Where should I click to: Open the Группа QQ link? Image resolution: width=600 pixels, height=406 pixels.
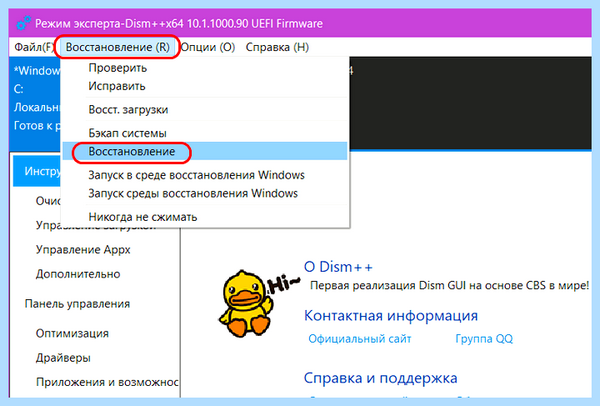[484, 339]
